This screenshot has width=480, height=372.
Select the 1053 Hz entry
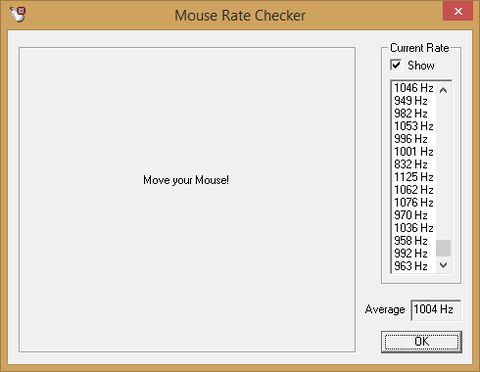(x=414, y=126)
